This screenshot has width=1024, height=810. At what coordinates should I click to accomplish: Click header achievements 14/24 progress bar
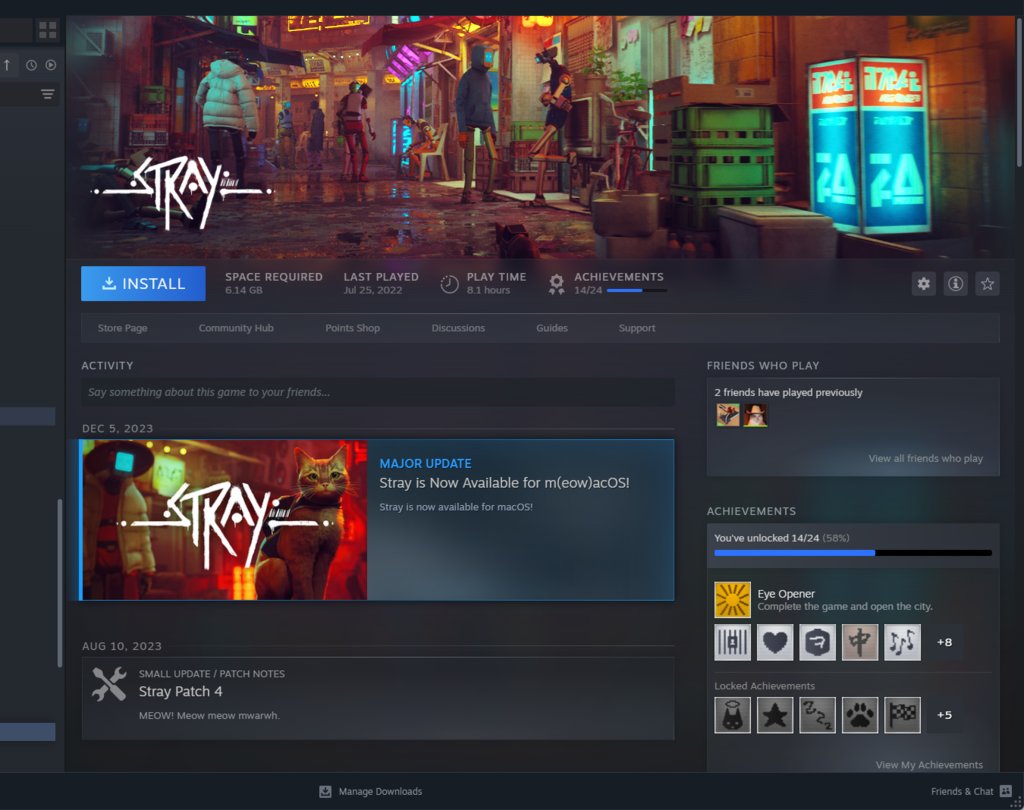pos(636,291)
